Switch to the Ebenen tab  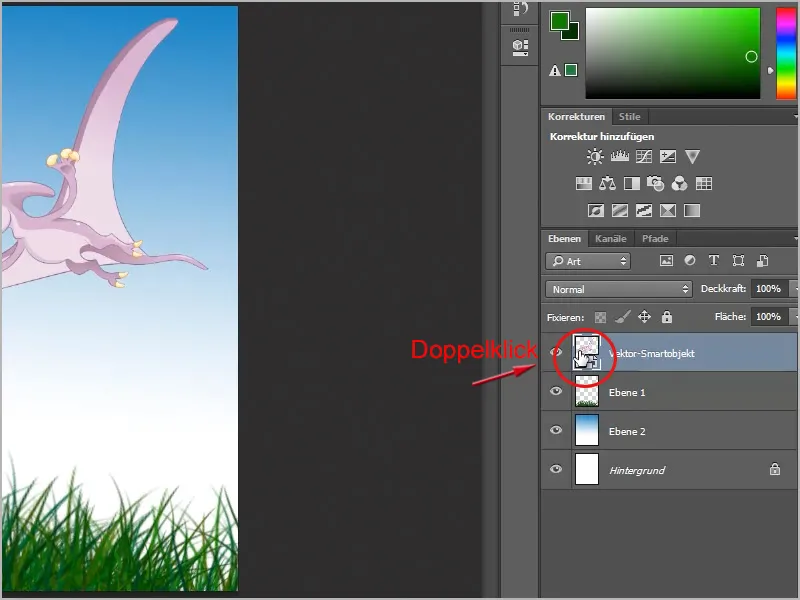564,239
